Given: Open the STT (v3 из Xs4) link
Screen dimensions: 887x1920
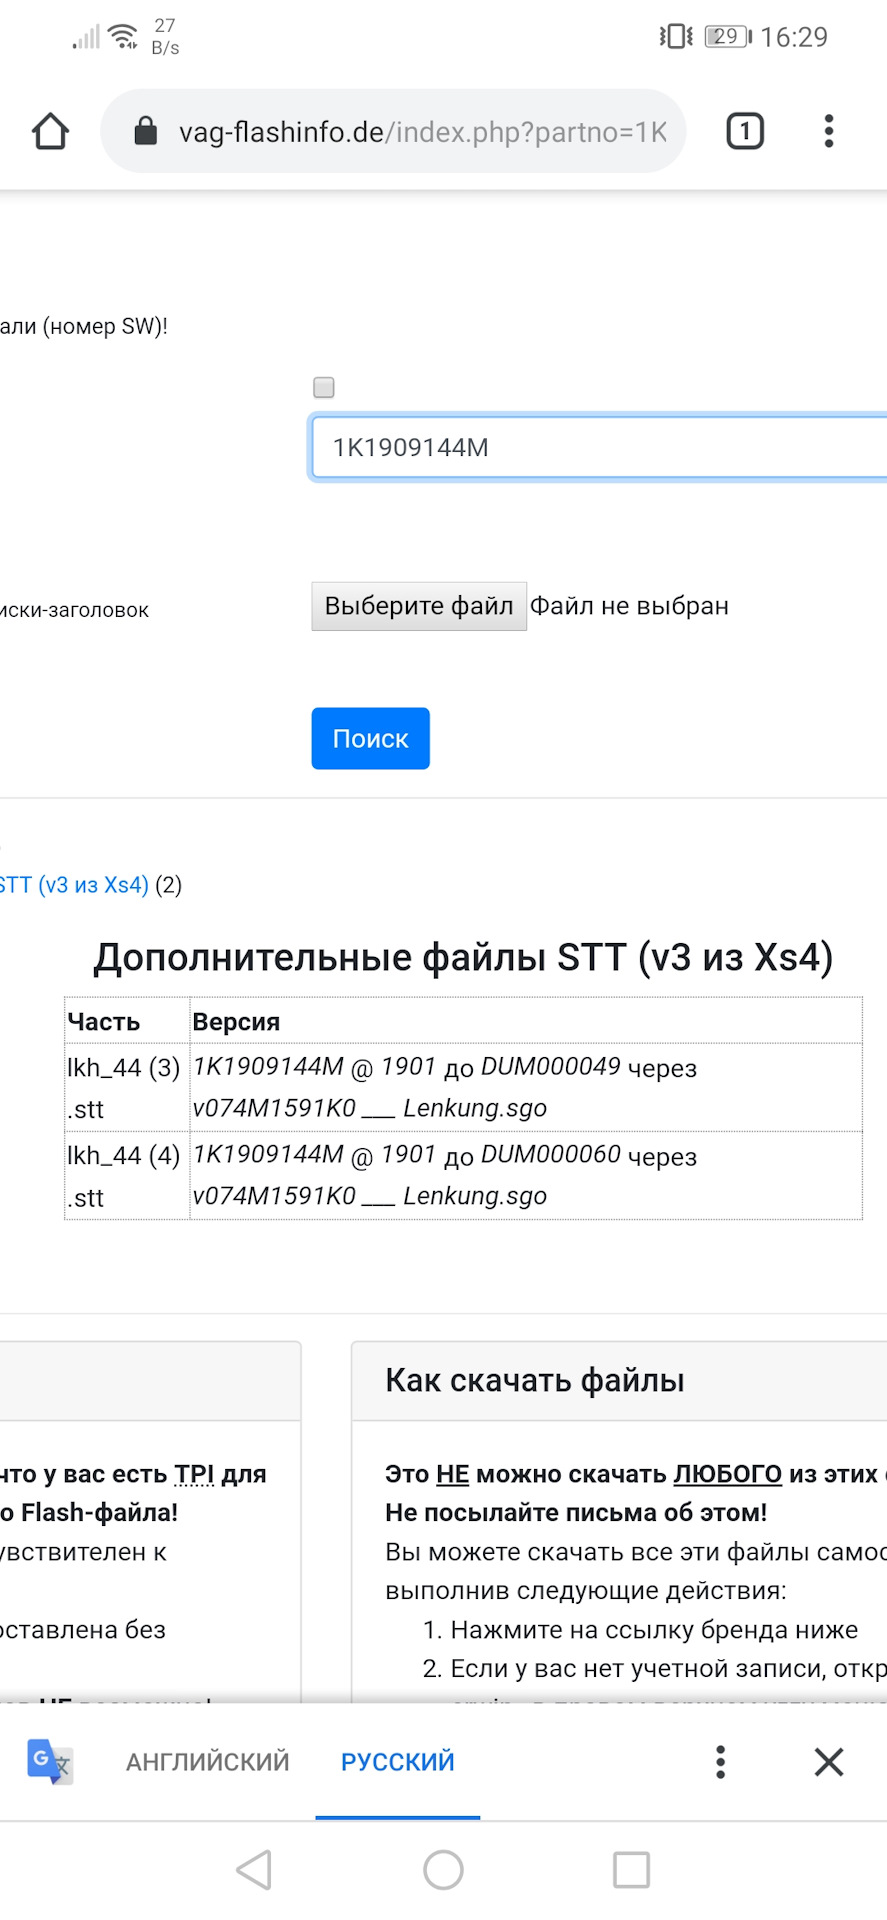Looking at the screenshot, I should (x=74, y=885).
